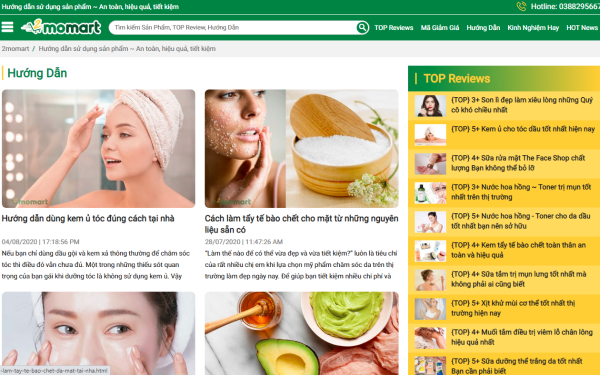This screenshot has width=600, height=375.
Task: Click thumbnail beside Xịt khử mùi review
Action: tap(430, 309)
